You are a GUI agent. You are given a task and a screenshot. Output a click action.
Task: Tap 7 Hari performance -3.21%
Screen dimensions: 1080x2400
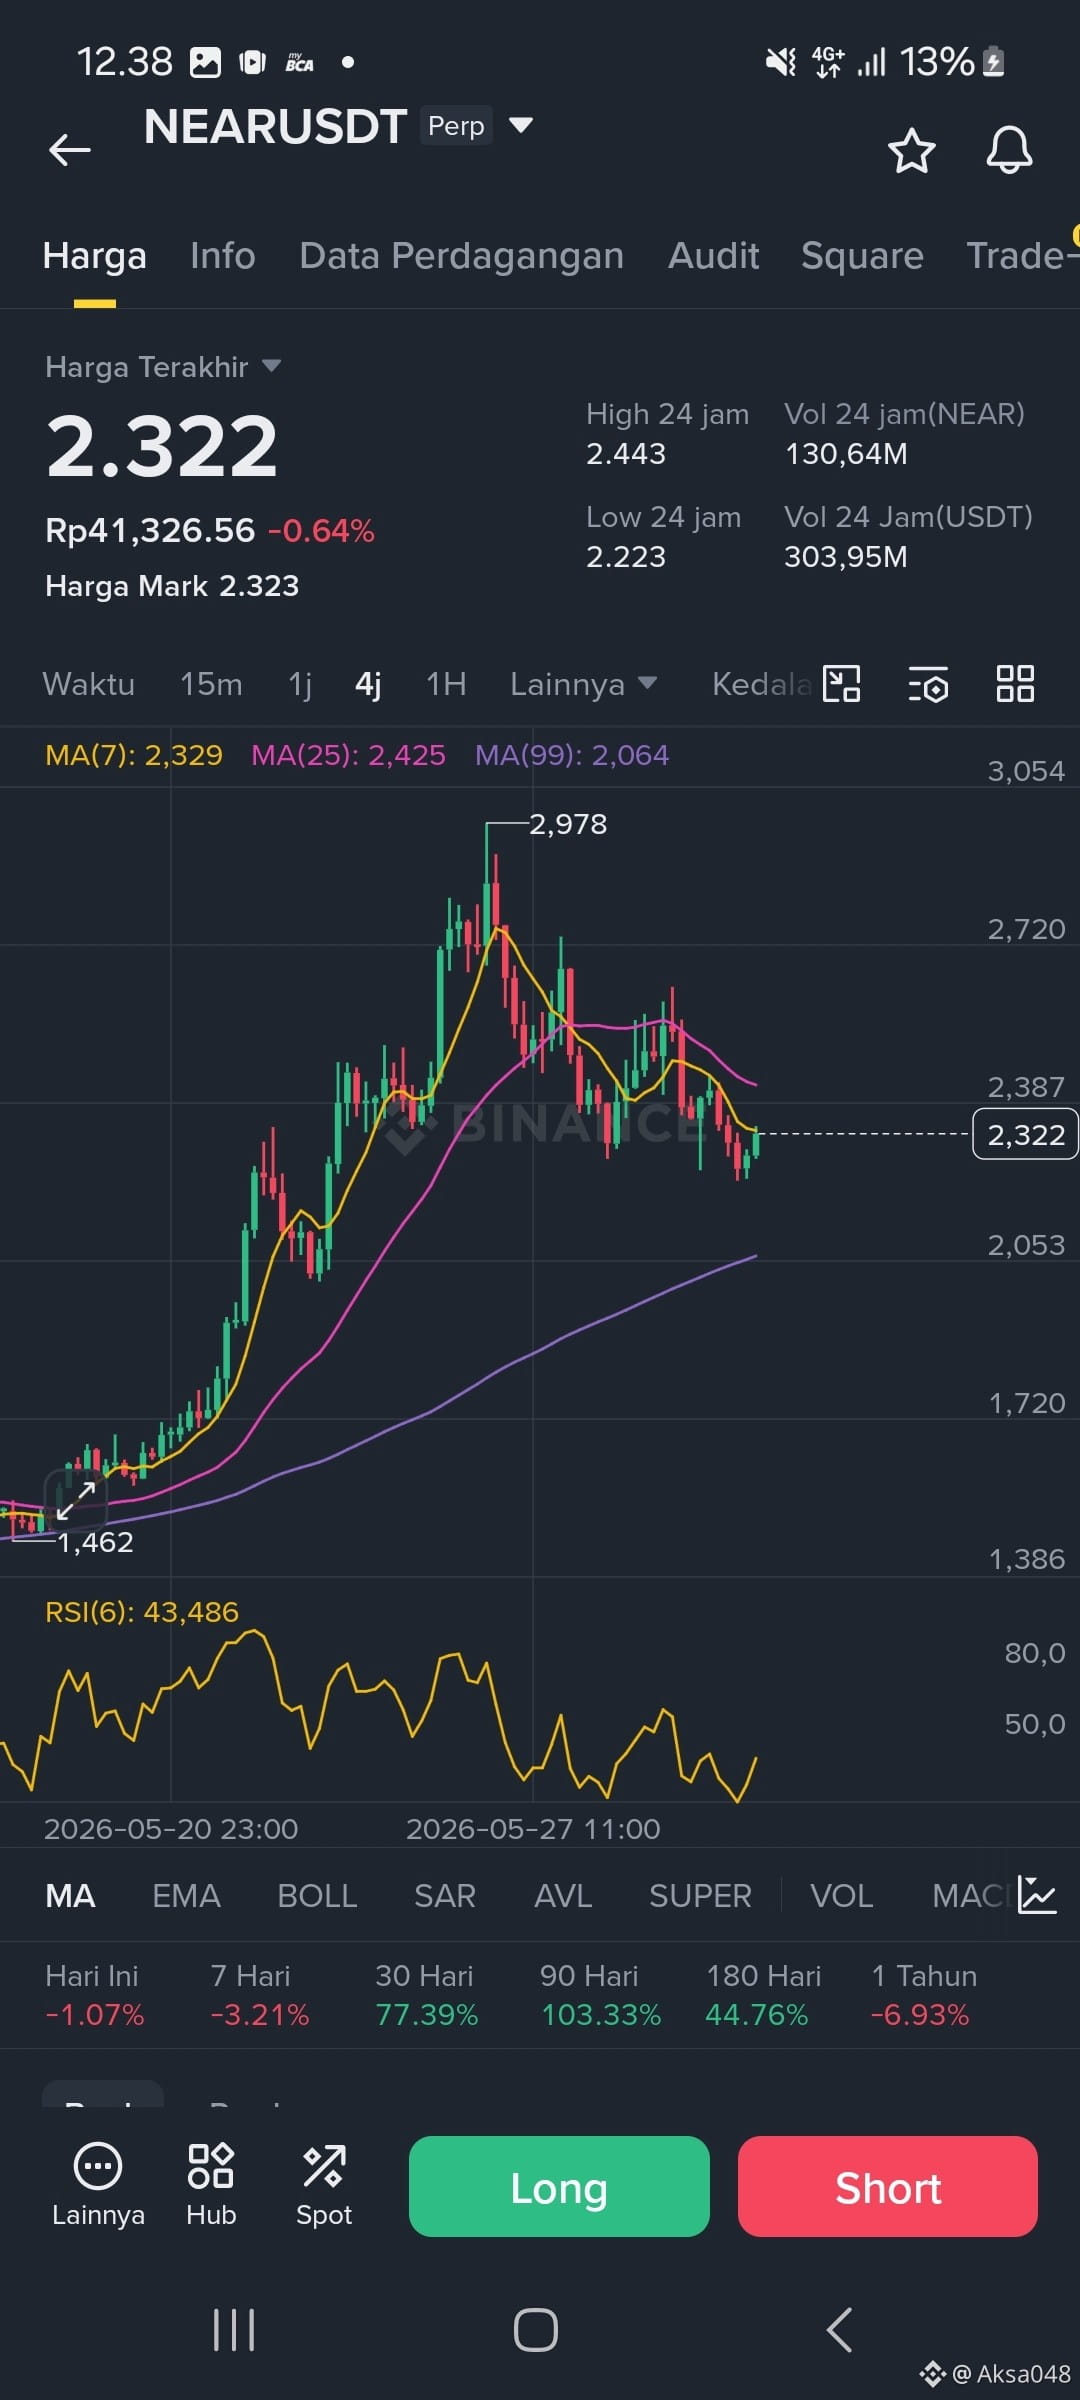point(260,2014)
